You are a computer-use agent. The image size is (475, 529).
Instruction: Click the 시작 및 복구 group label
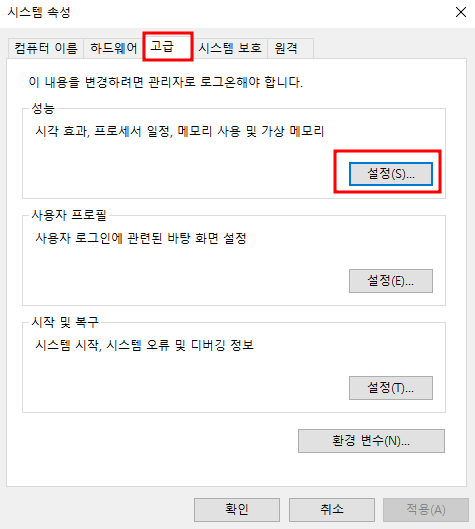pyautogui.click(x=65, y=322)
